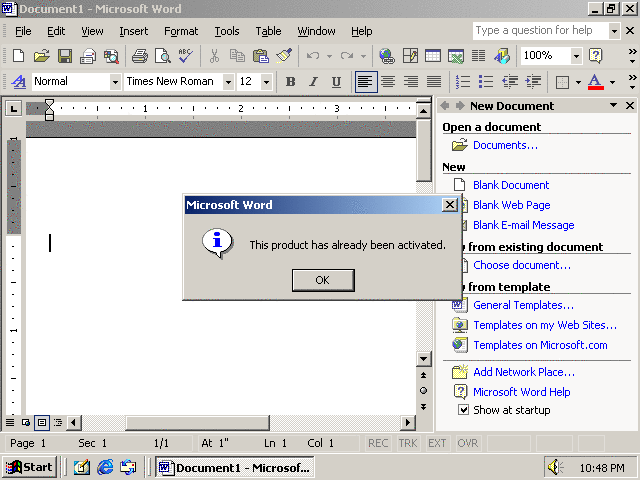Set Center paragraph alignment
Screen dimensions: 640x480
coord(388,82)
